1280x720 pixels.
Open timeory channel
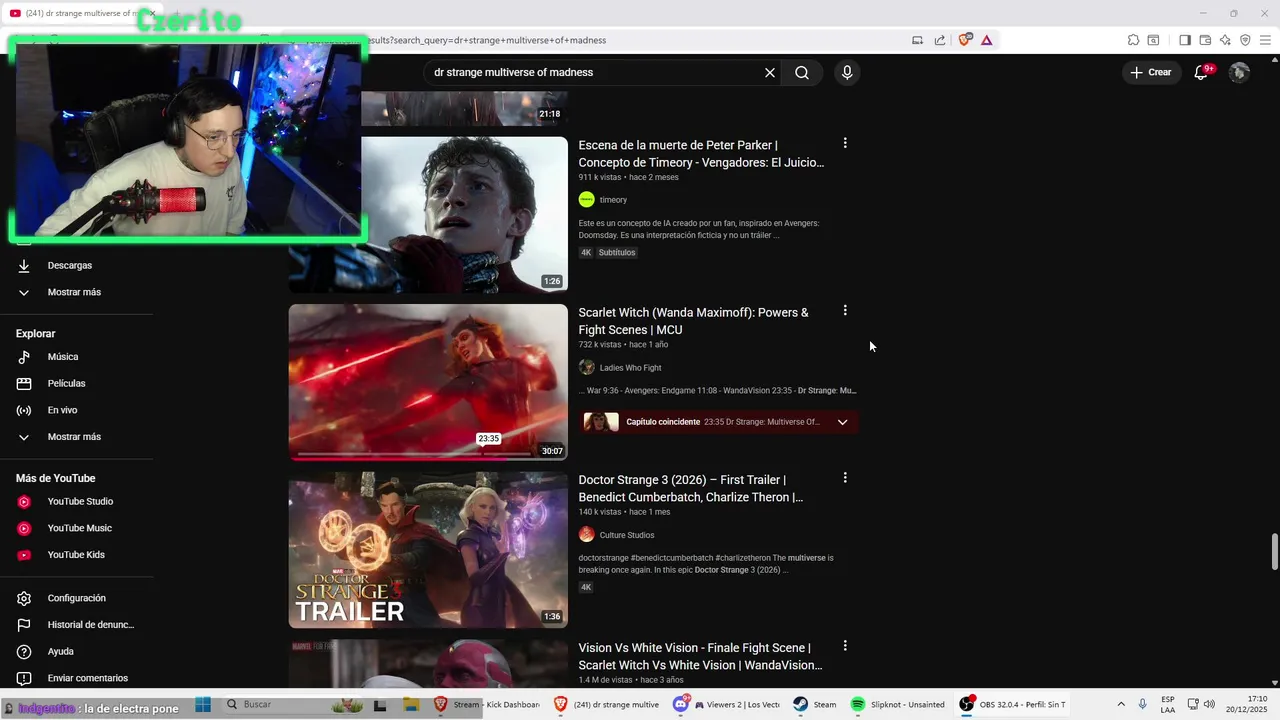[x=613, y=200]
